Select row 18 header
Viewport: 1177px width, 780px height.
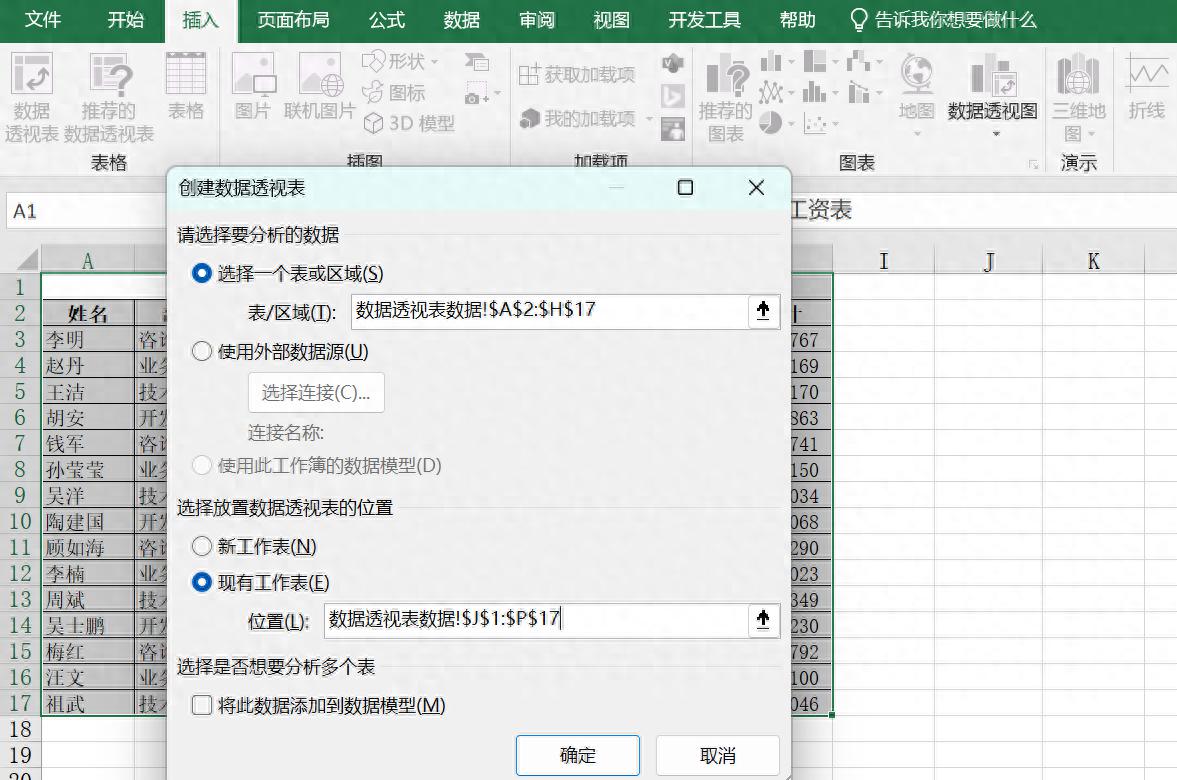click(20, 729)
